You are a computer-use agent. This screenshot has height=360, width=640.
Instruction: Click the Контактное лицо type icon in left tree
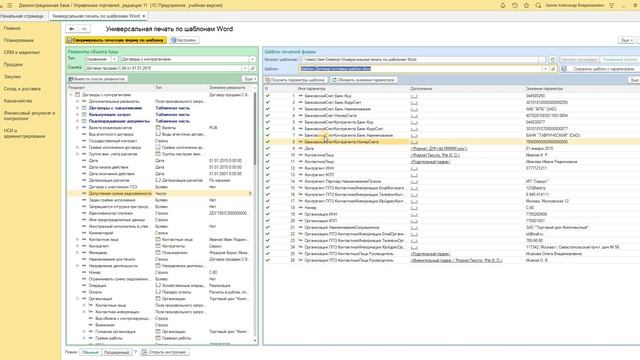[158, 240]
